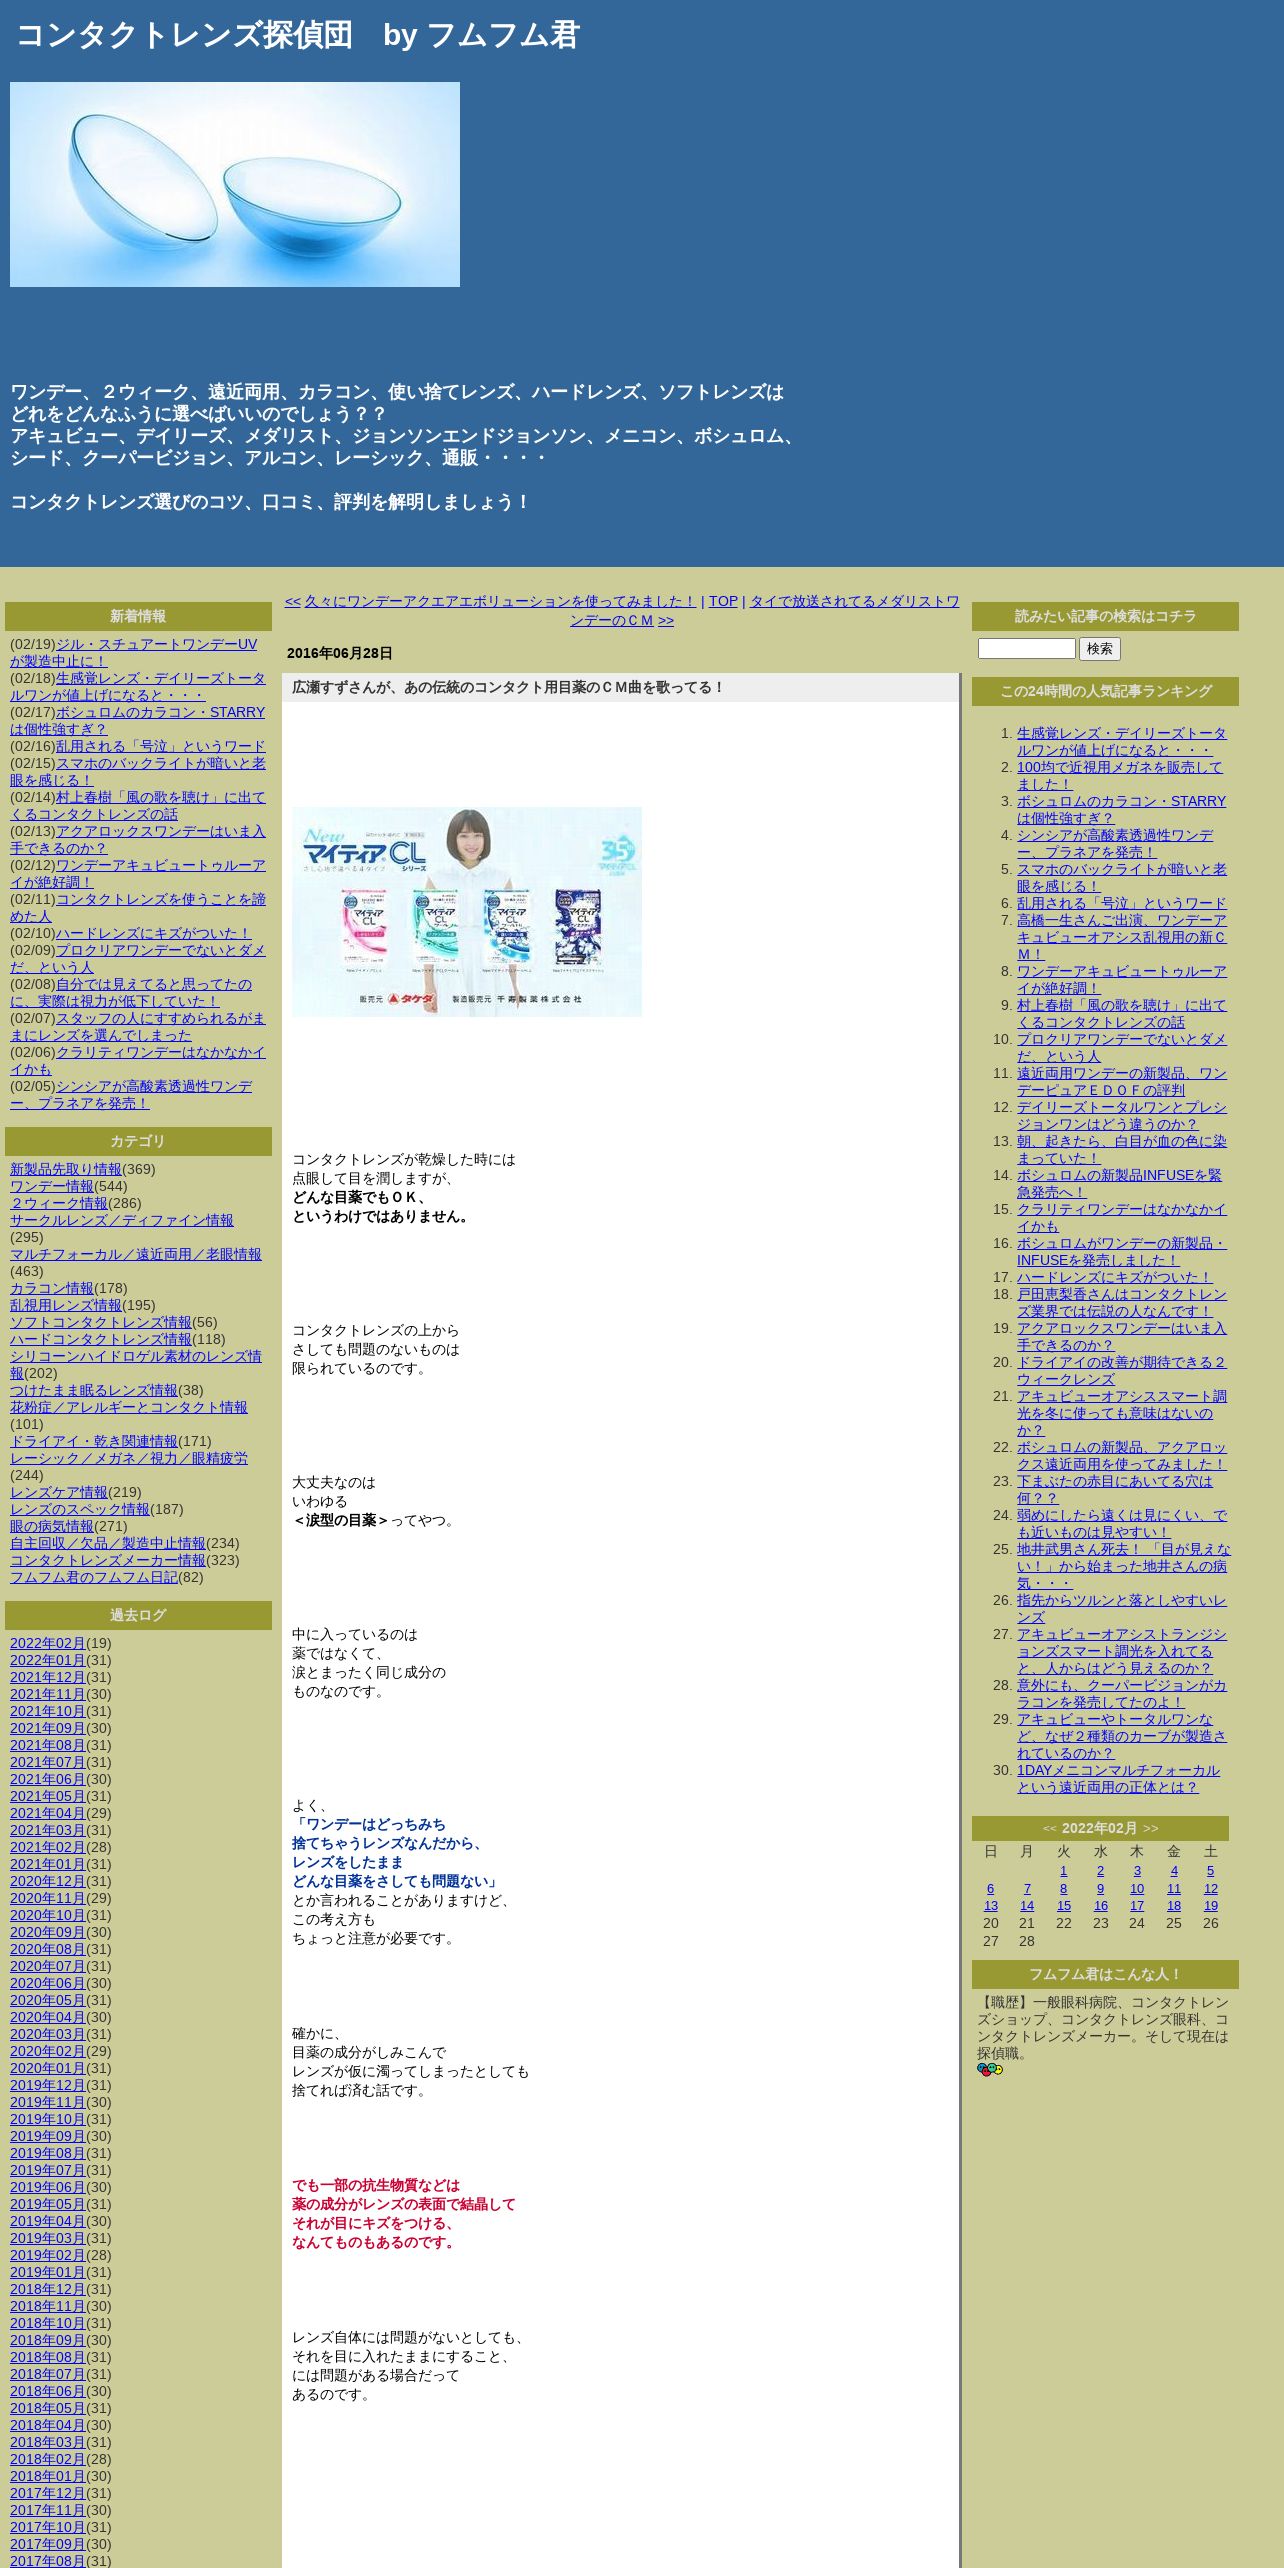Open the 2019年08月 archive link
Image resolution: width=1284 pixels, height=2568 pixels.
(48, 2153)
